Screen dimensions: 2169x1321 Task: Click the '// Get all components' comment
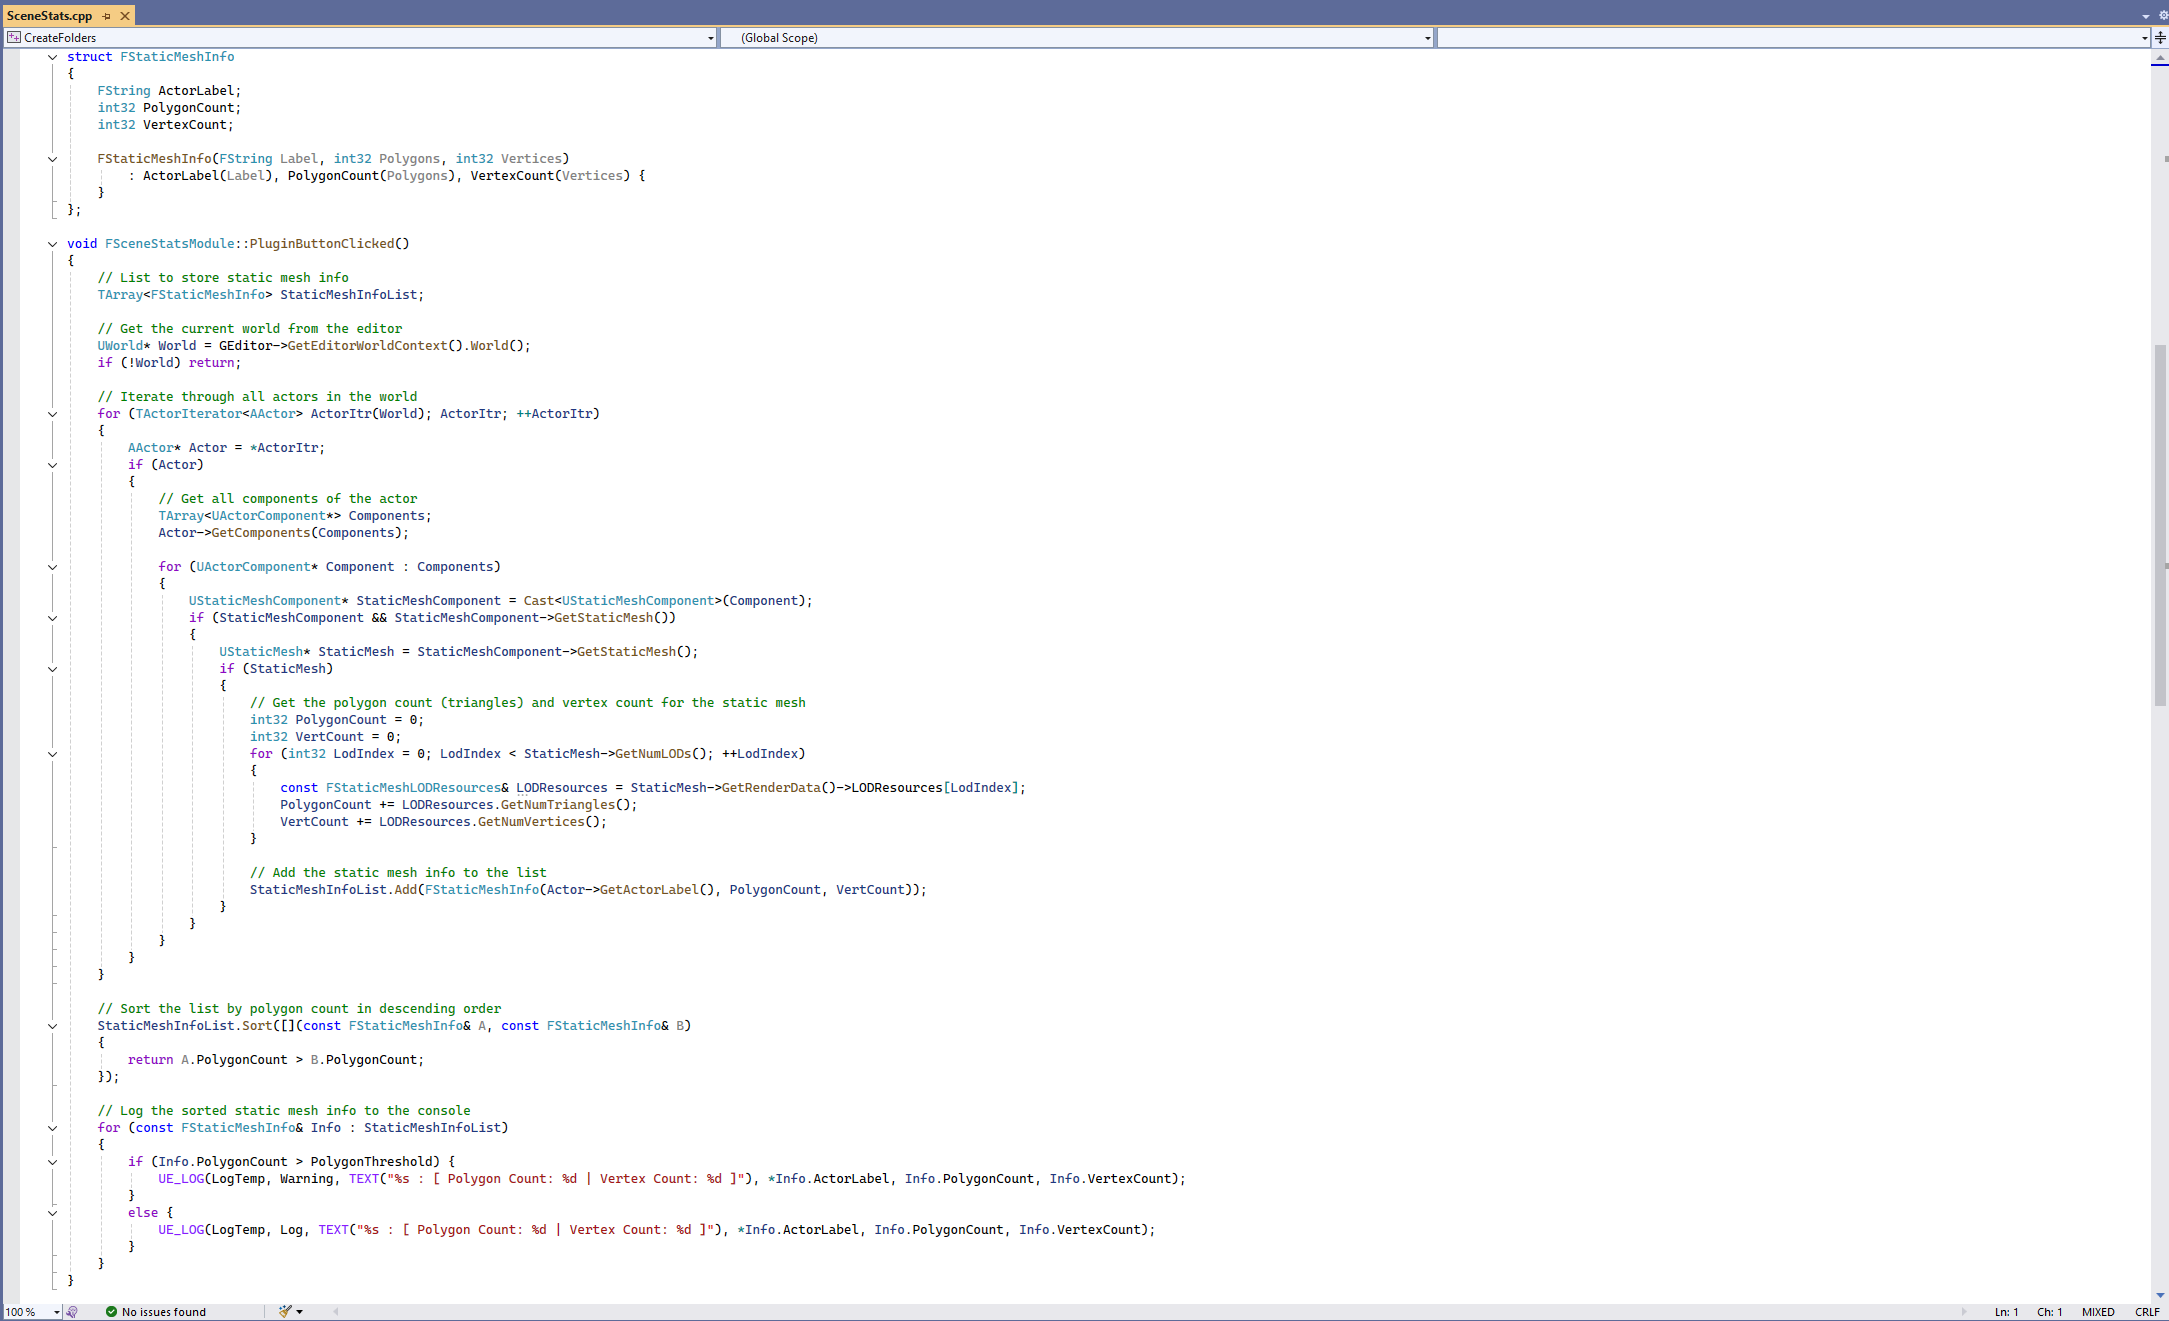(x=287, y=499)
